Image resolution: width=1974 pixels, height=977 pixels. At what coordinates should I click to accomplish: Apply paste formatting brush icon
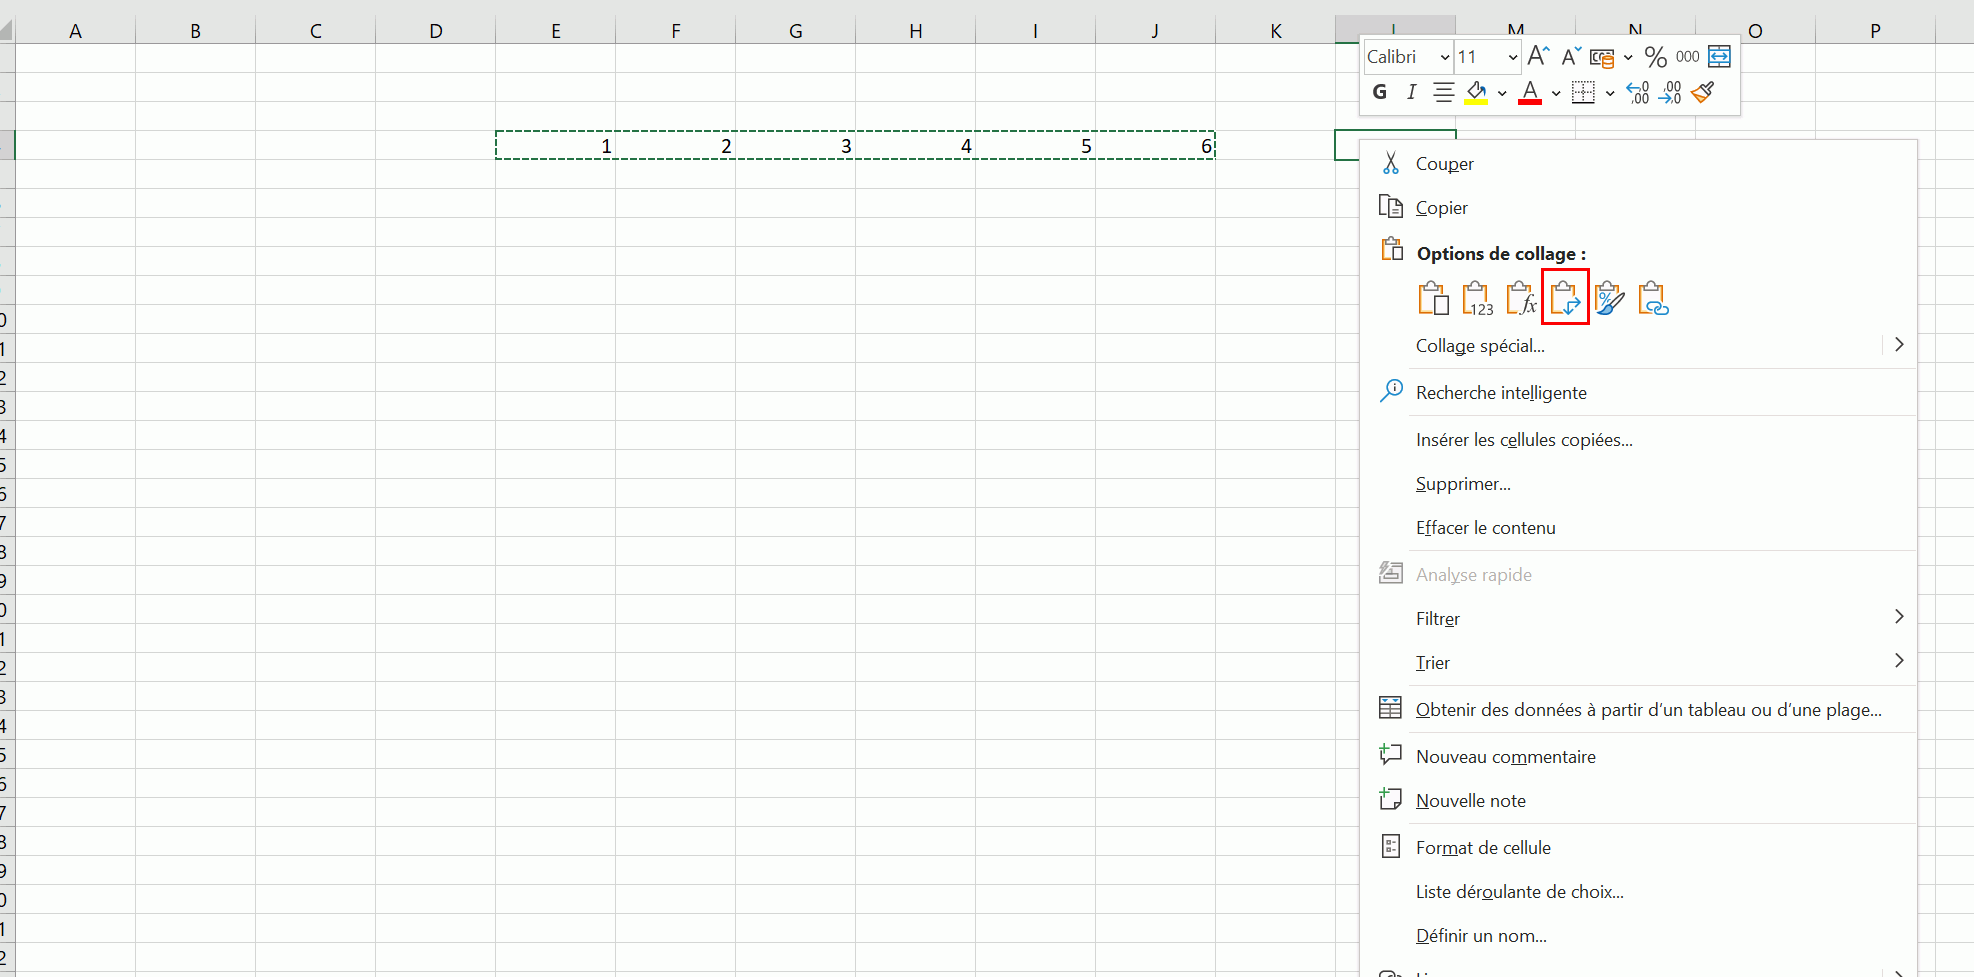point(1609,298)
